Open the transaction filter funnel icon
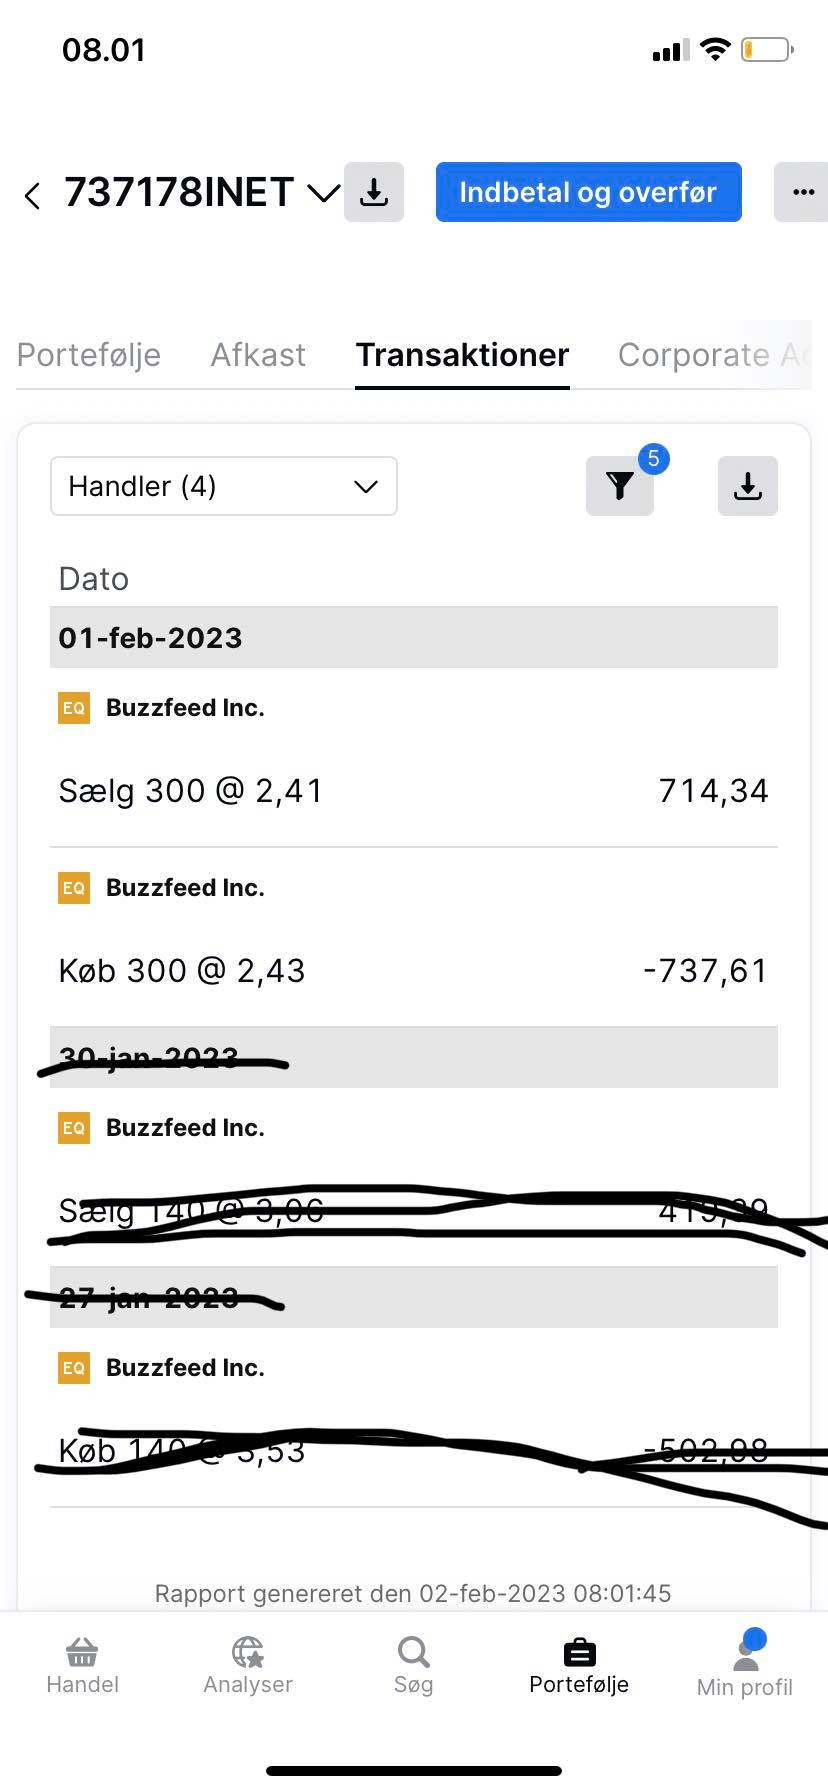The height and width of the screenshot is (1792, 828). (620, 486)
